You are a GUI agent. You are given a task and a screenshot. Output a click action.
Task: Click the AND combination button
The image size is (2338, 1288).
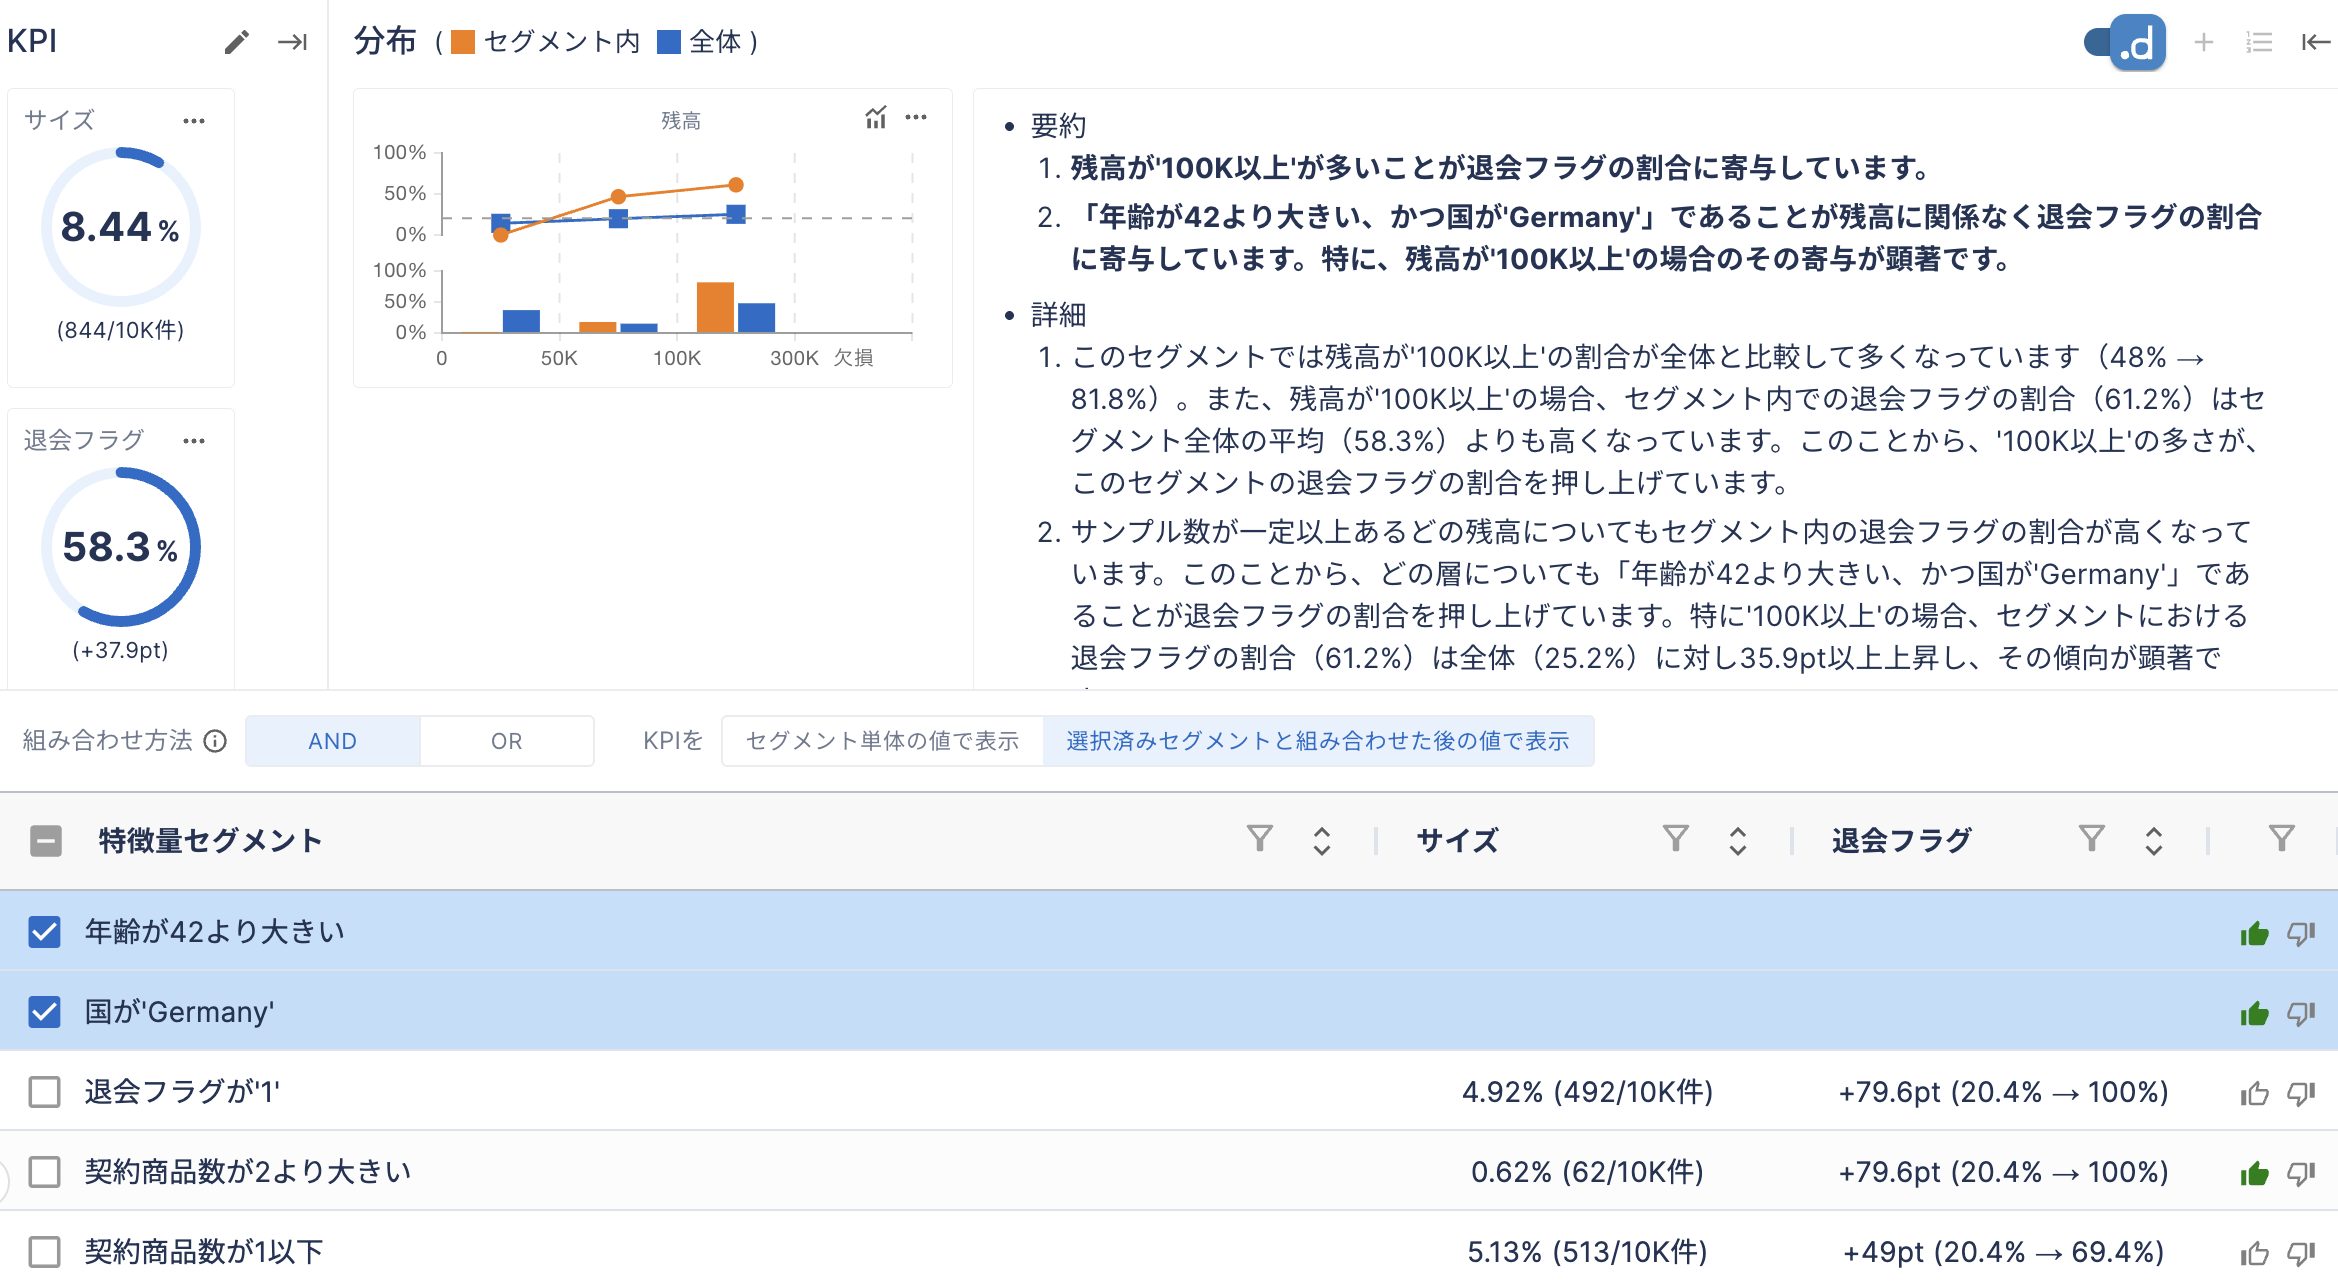(x=332, y=741)
